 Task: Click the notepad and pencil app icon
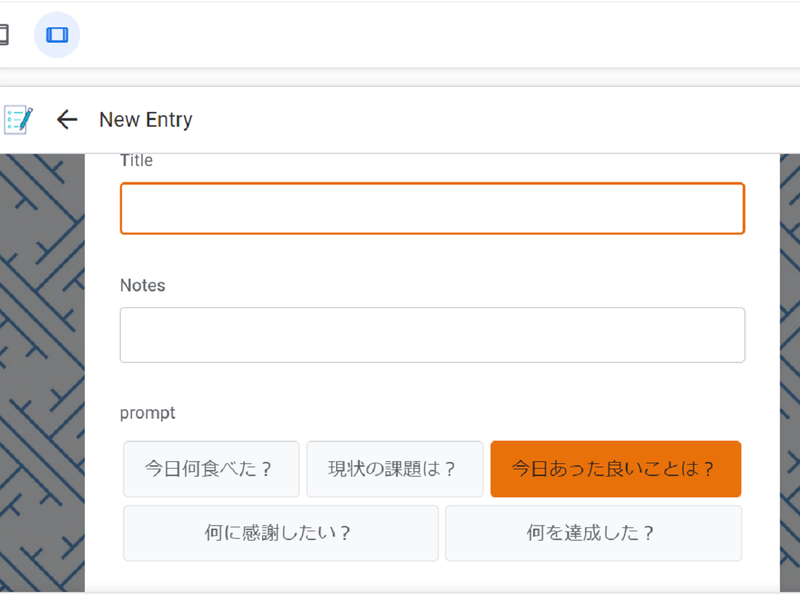click(18, 120)
